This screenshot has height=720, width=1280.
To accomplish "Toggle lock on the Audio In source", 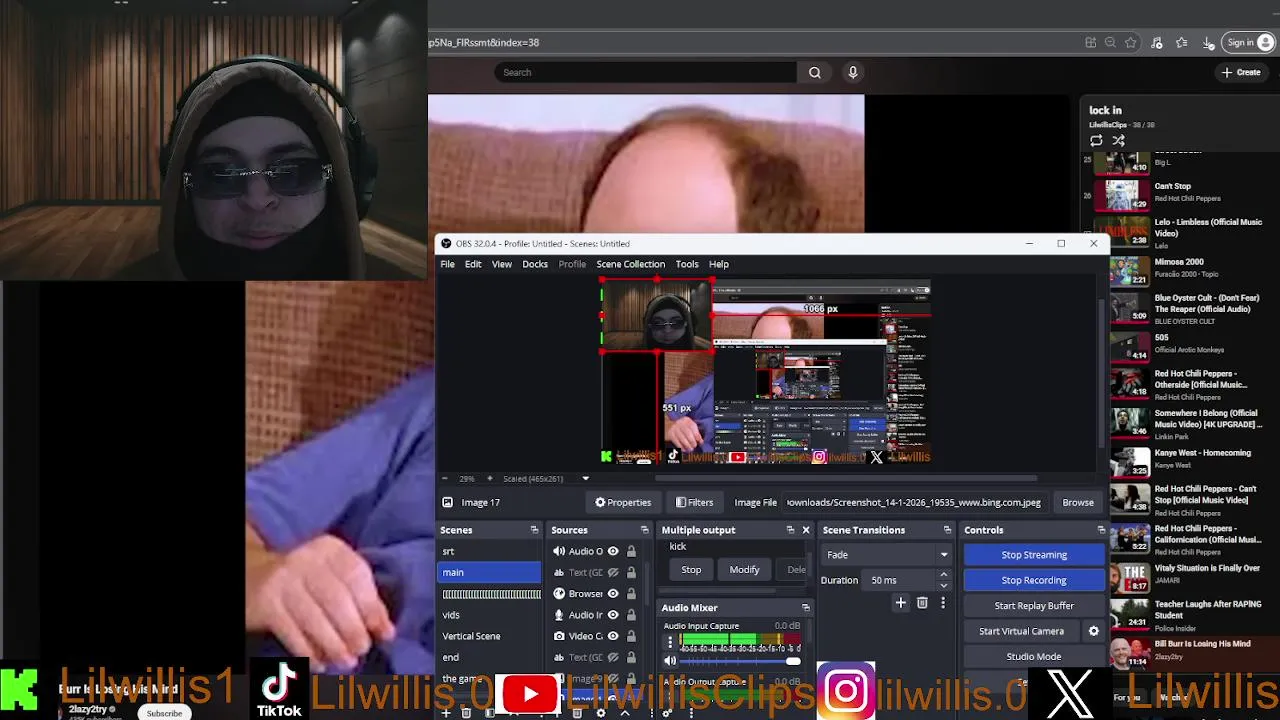I will 631,615.
